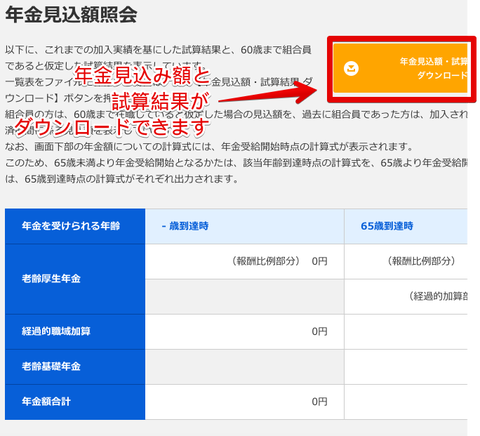Click the 0円 value in 年金額合計 row

(319, 402)
